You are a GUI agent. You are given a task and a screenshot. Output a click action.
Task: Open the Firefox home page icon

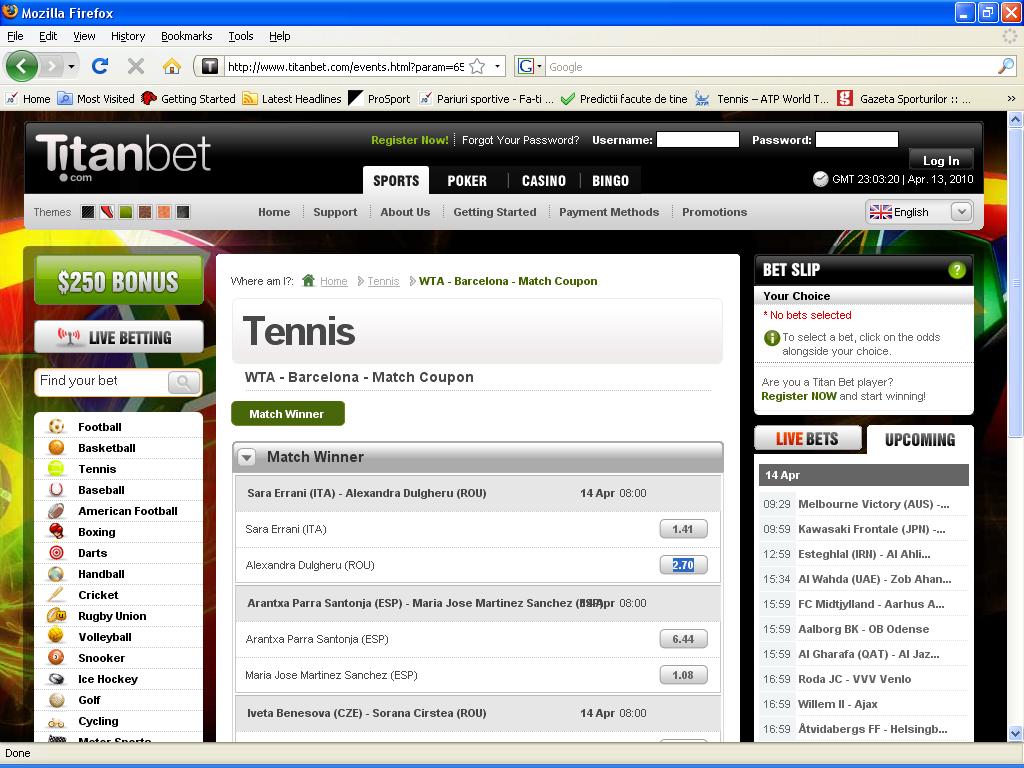(172, 66)
